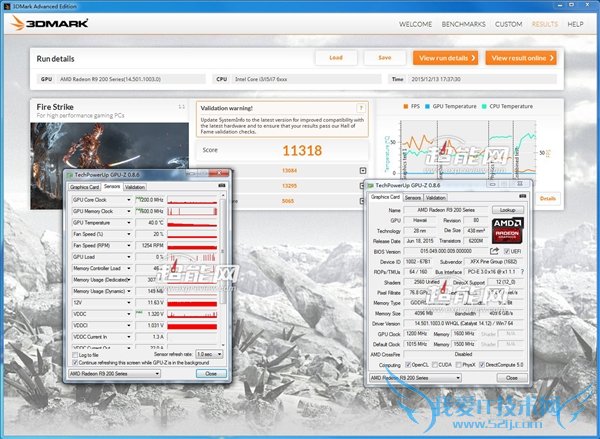
Task: Click the 3DMark logo in the header
Action: 49,24
